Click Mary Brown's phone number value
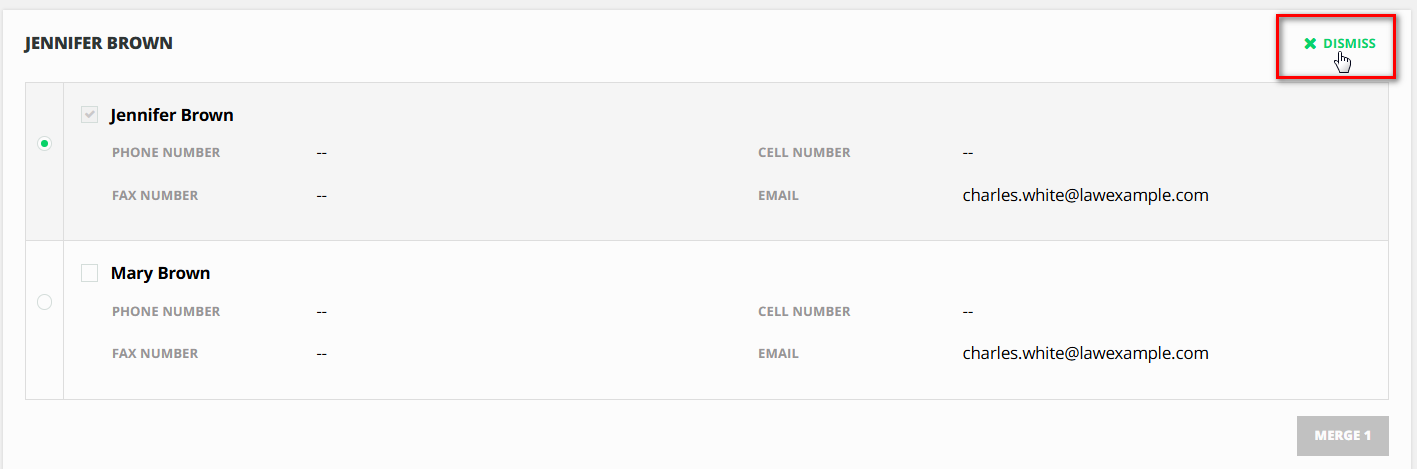1417x469 pixels. point(322,311)
